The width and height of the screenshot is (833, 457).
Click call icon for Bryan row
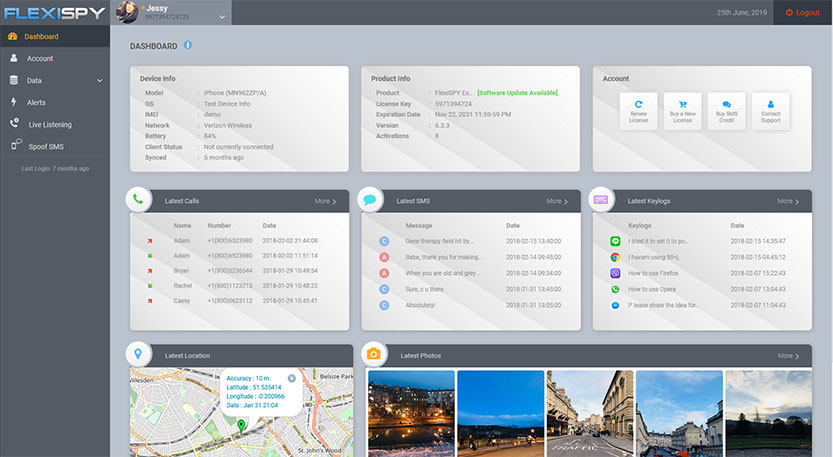(x=150, y=270)
